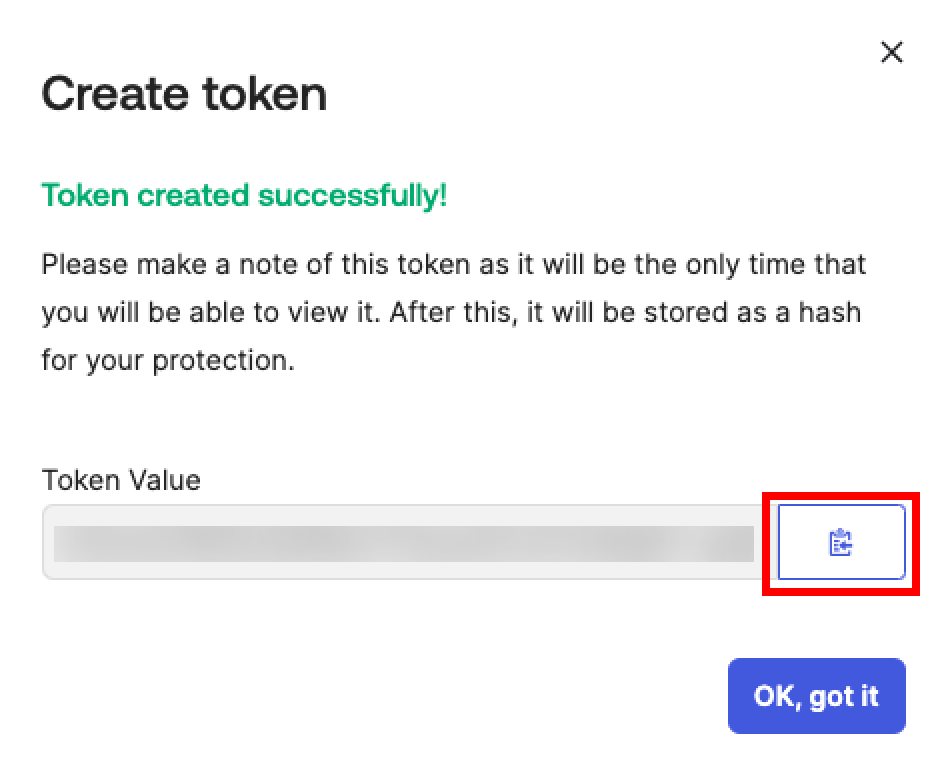
Task: Copy the token value to clipboard
Action: 841,542
